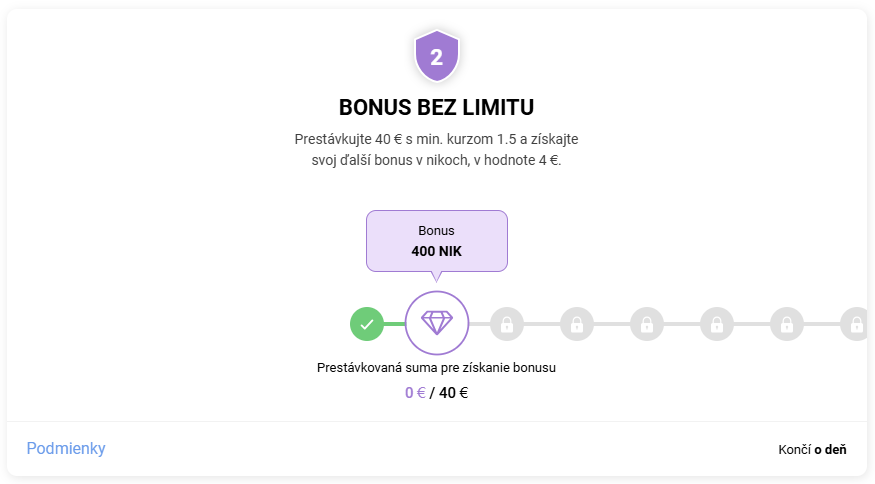Click the 0 € wagered amount
This screenshot has height=484, width=875.
415,393
